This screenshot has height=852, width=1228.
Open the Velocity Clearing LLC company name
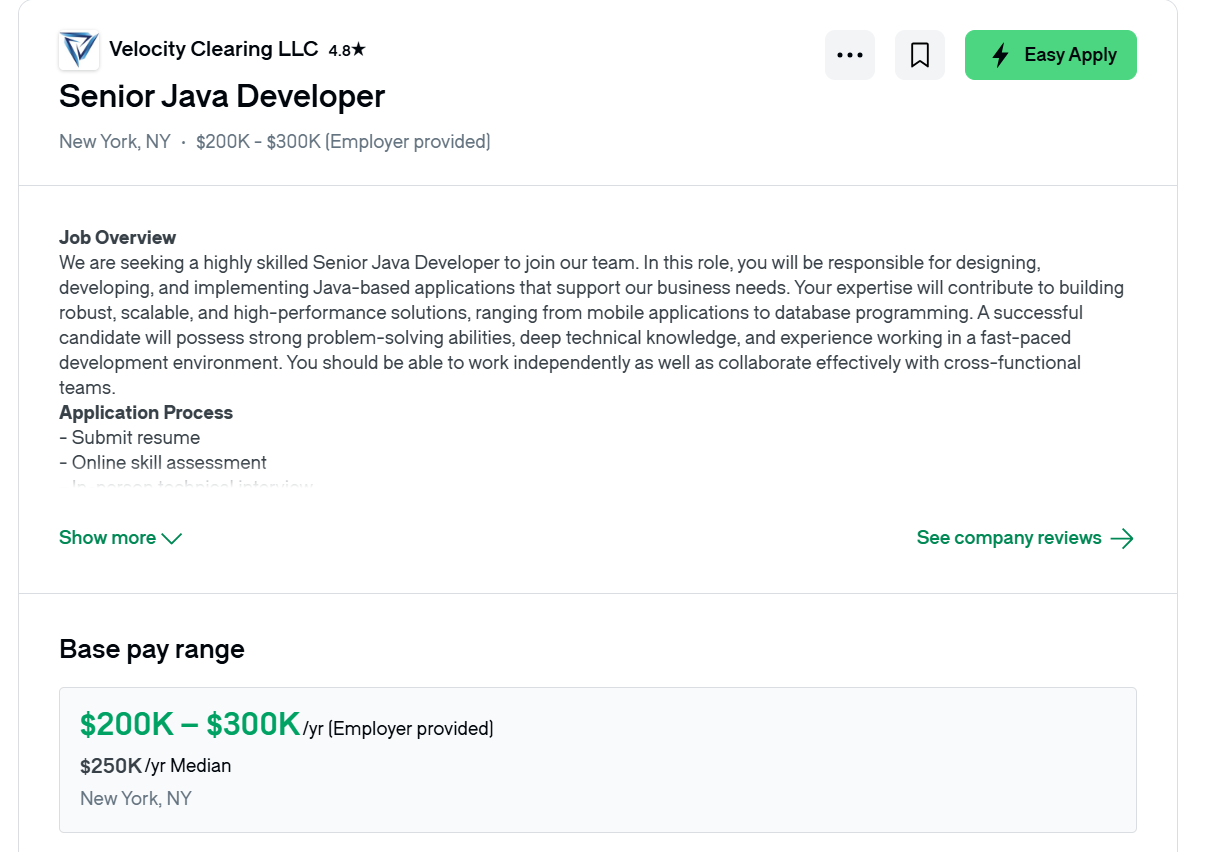213,49
